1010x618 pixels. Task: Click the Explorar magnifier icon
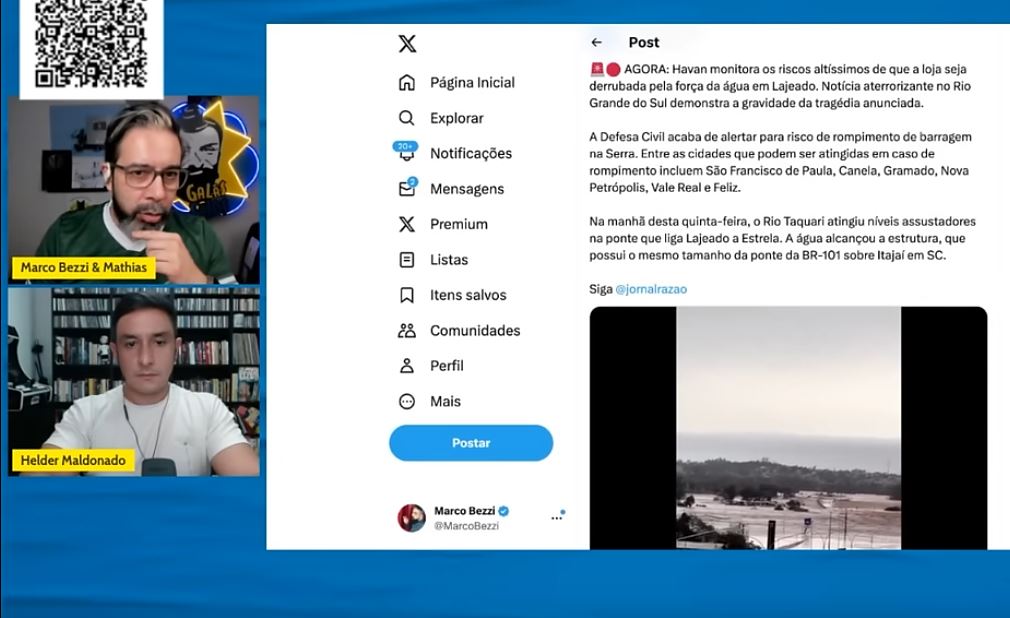click(x=406, y=118)
